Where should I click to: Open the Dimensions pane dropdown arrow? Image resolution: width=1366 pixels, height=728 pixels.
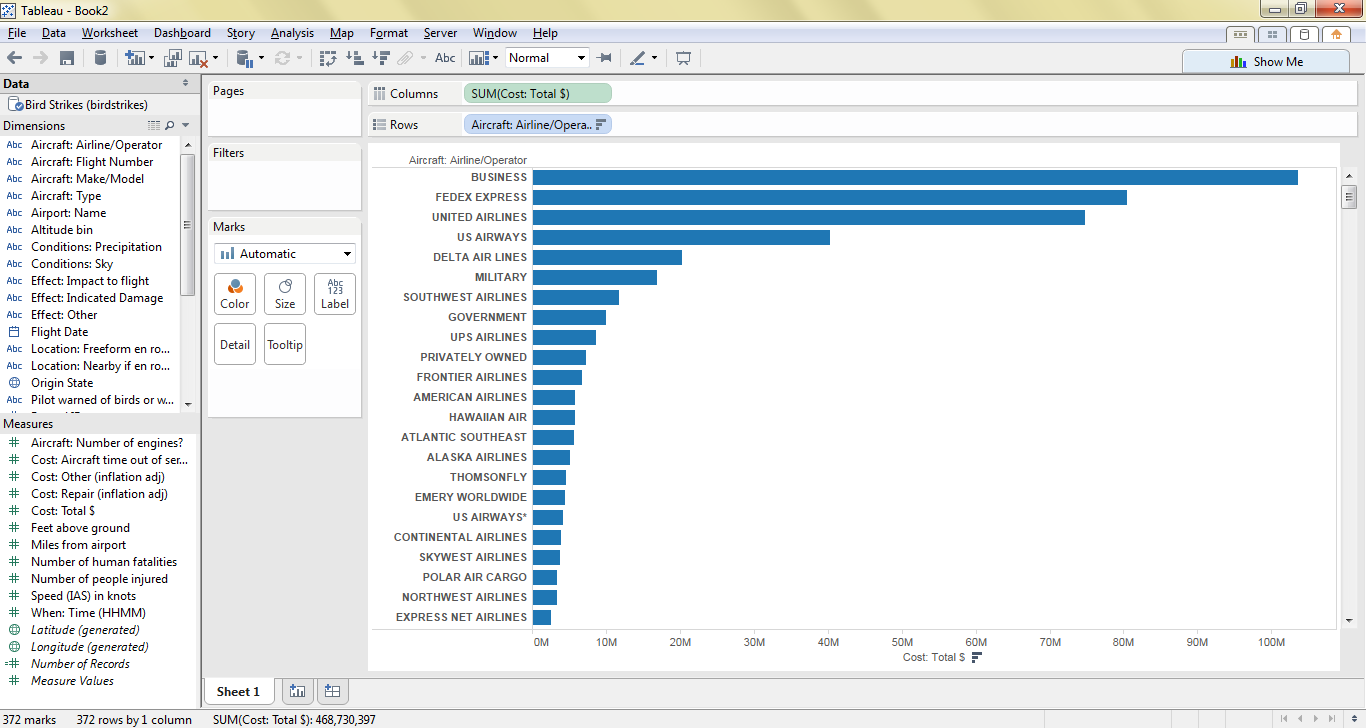(185, 126)
